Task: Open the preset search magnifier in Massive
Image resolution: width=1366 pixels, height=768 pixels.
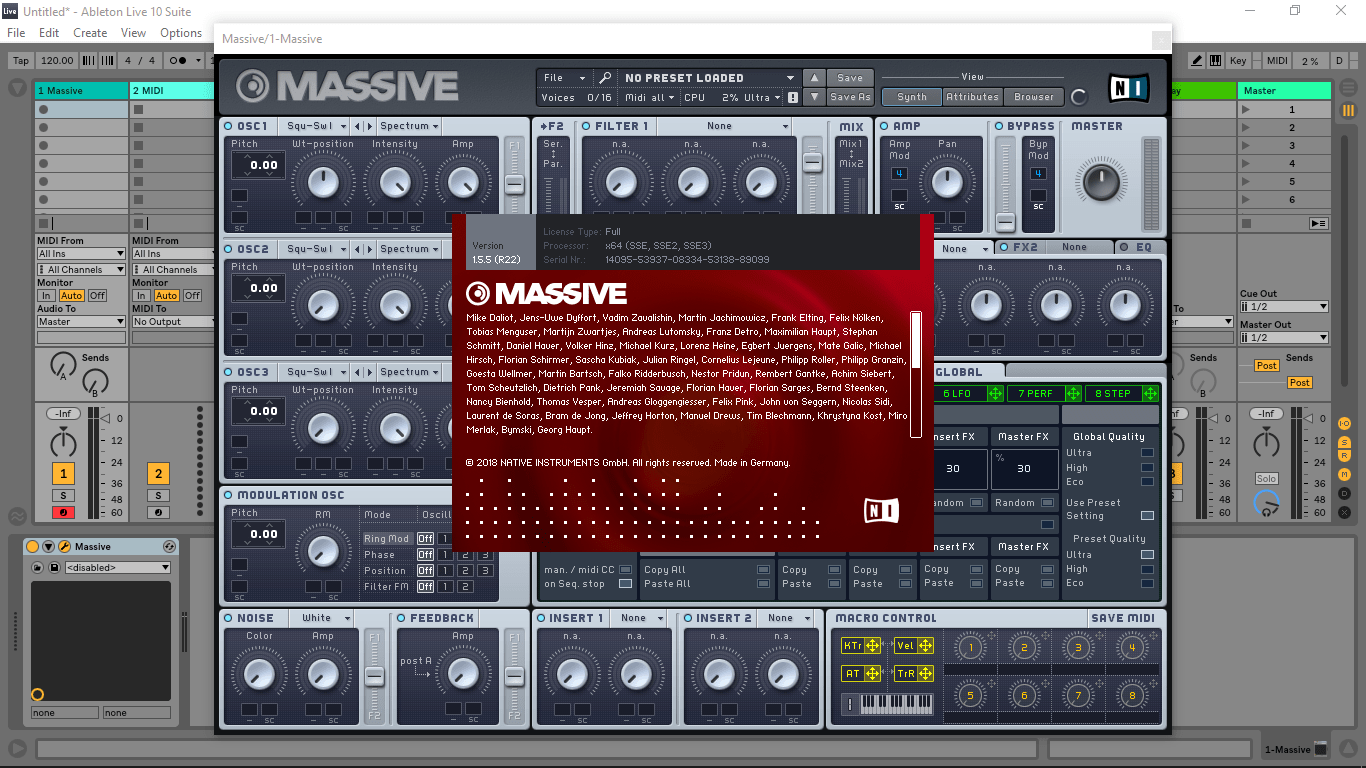Action: [604, 78]
